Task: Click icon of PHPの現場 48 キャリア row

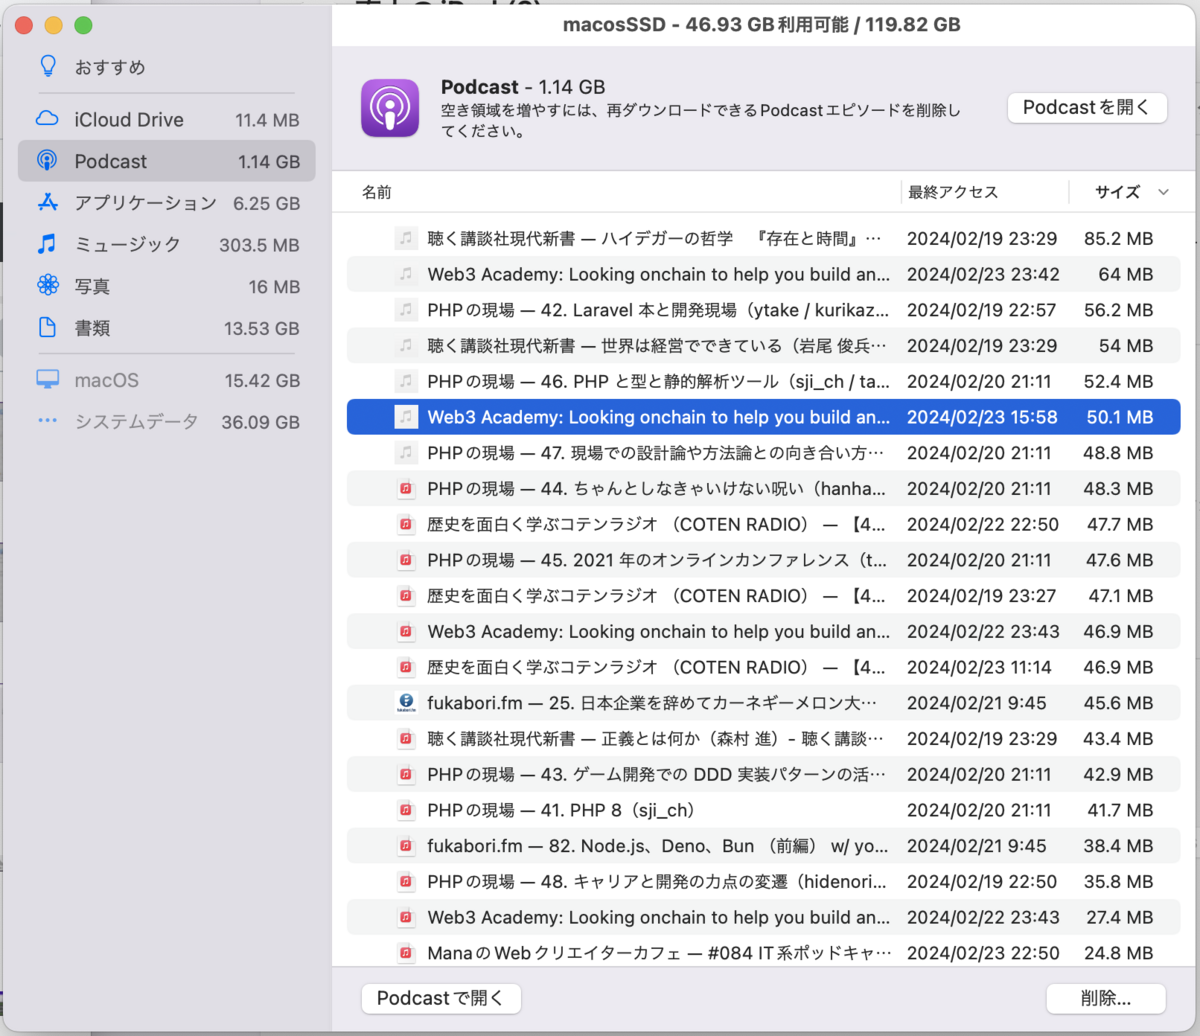Action: [405, 881]
